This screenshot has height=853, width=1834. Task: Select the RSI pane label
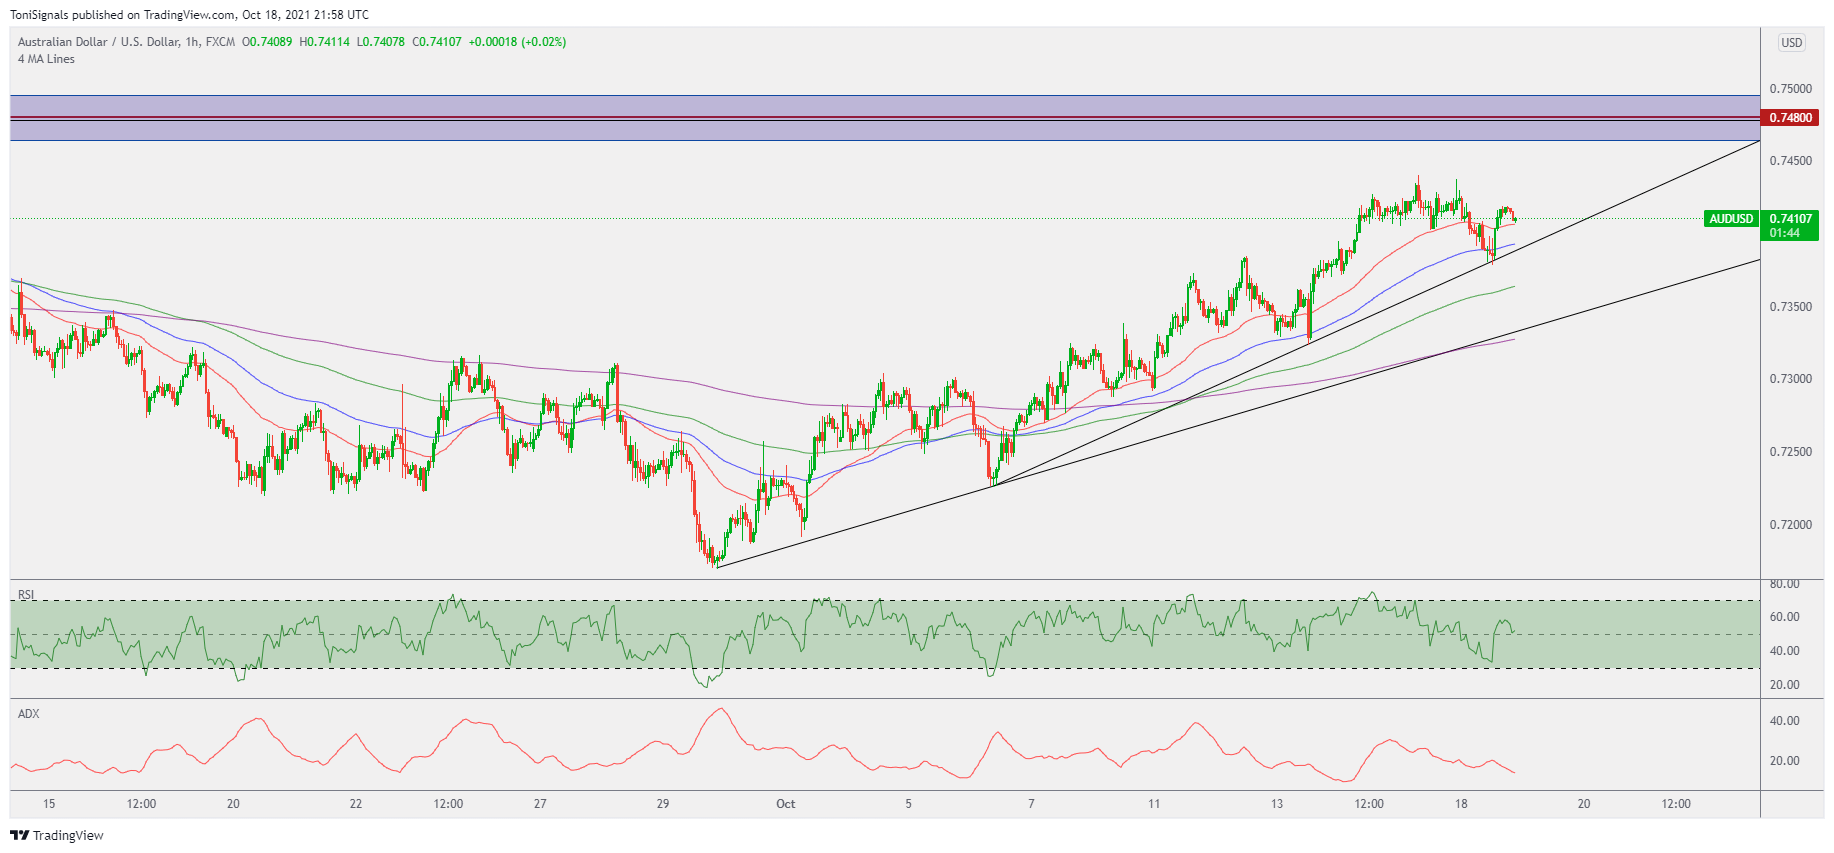[26, 595]
